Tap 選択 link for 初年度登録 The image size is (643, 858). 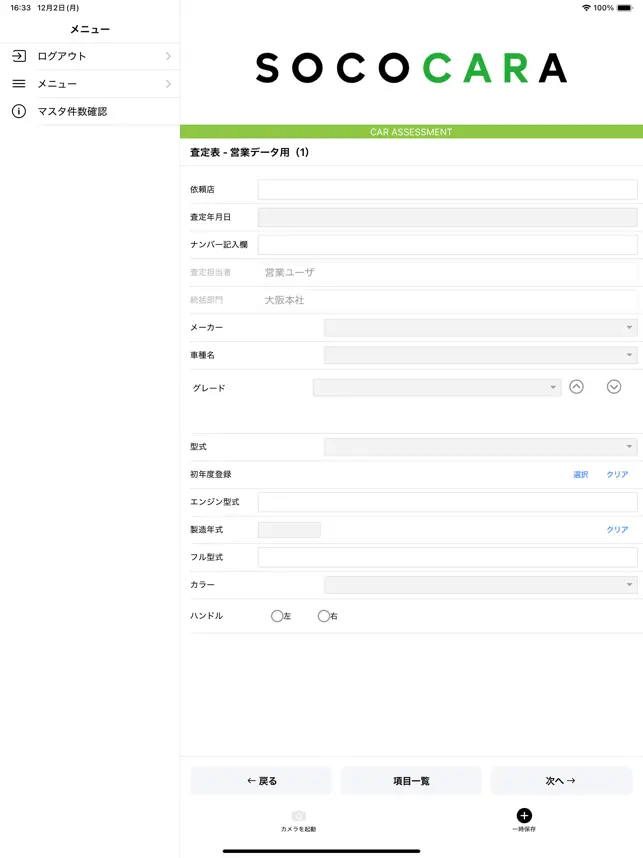(581, 474)
